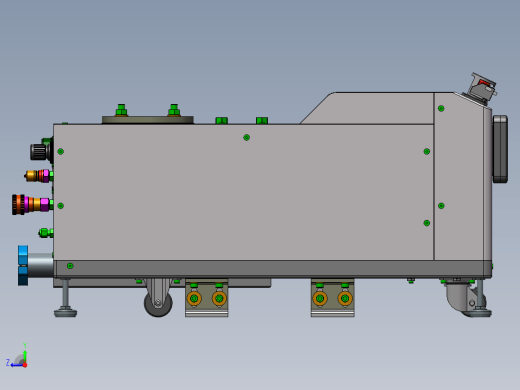
Task: Select the large grey side panel
Action: [x=243, y=192]
